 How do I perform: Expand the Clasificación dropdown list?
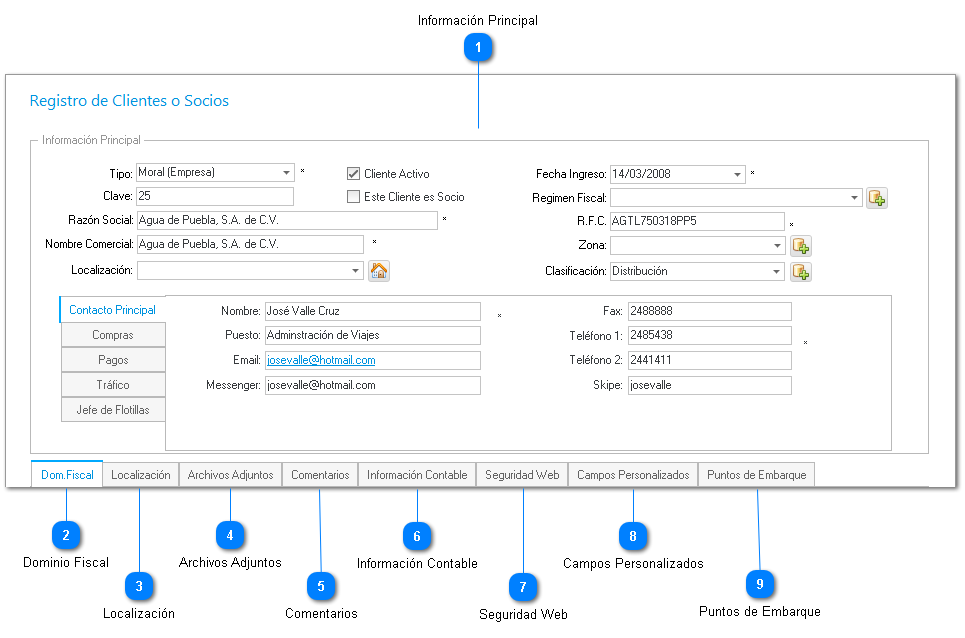pos(777,271)
